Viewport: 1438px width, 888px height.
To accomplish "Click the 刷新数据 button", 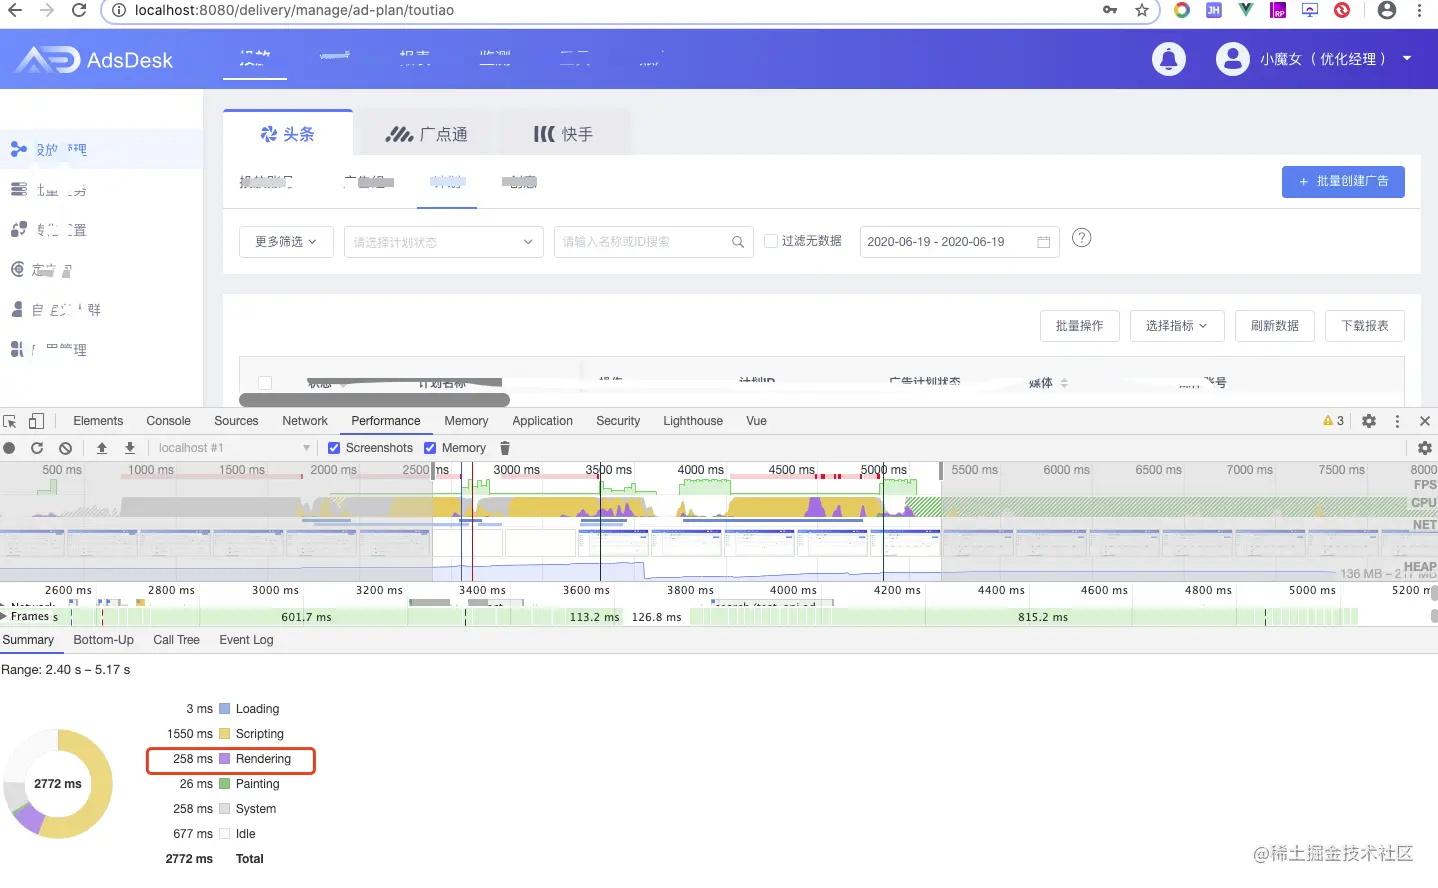I will 1275,326.
